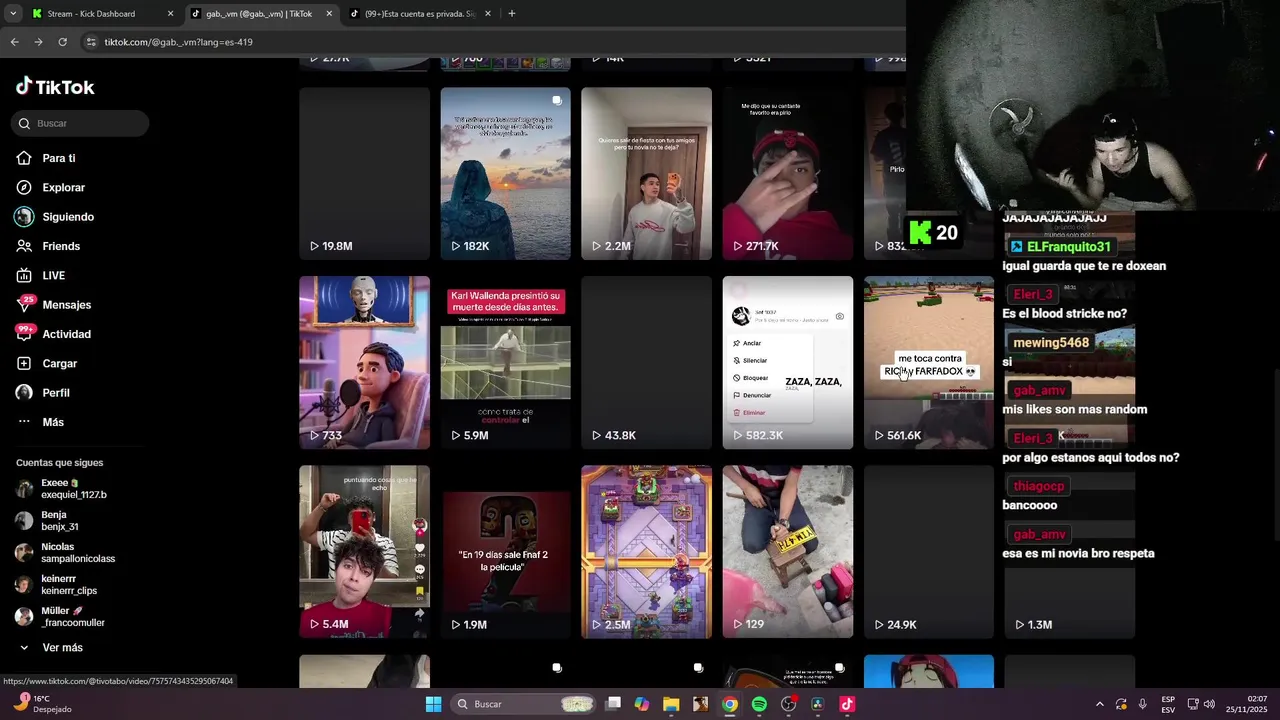Open File Explorer from the taskbar
The image size is (1280, 720).
pos(671,704)
